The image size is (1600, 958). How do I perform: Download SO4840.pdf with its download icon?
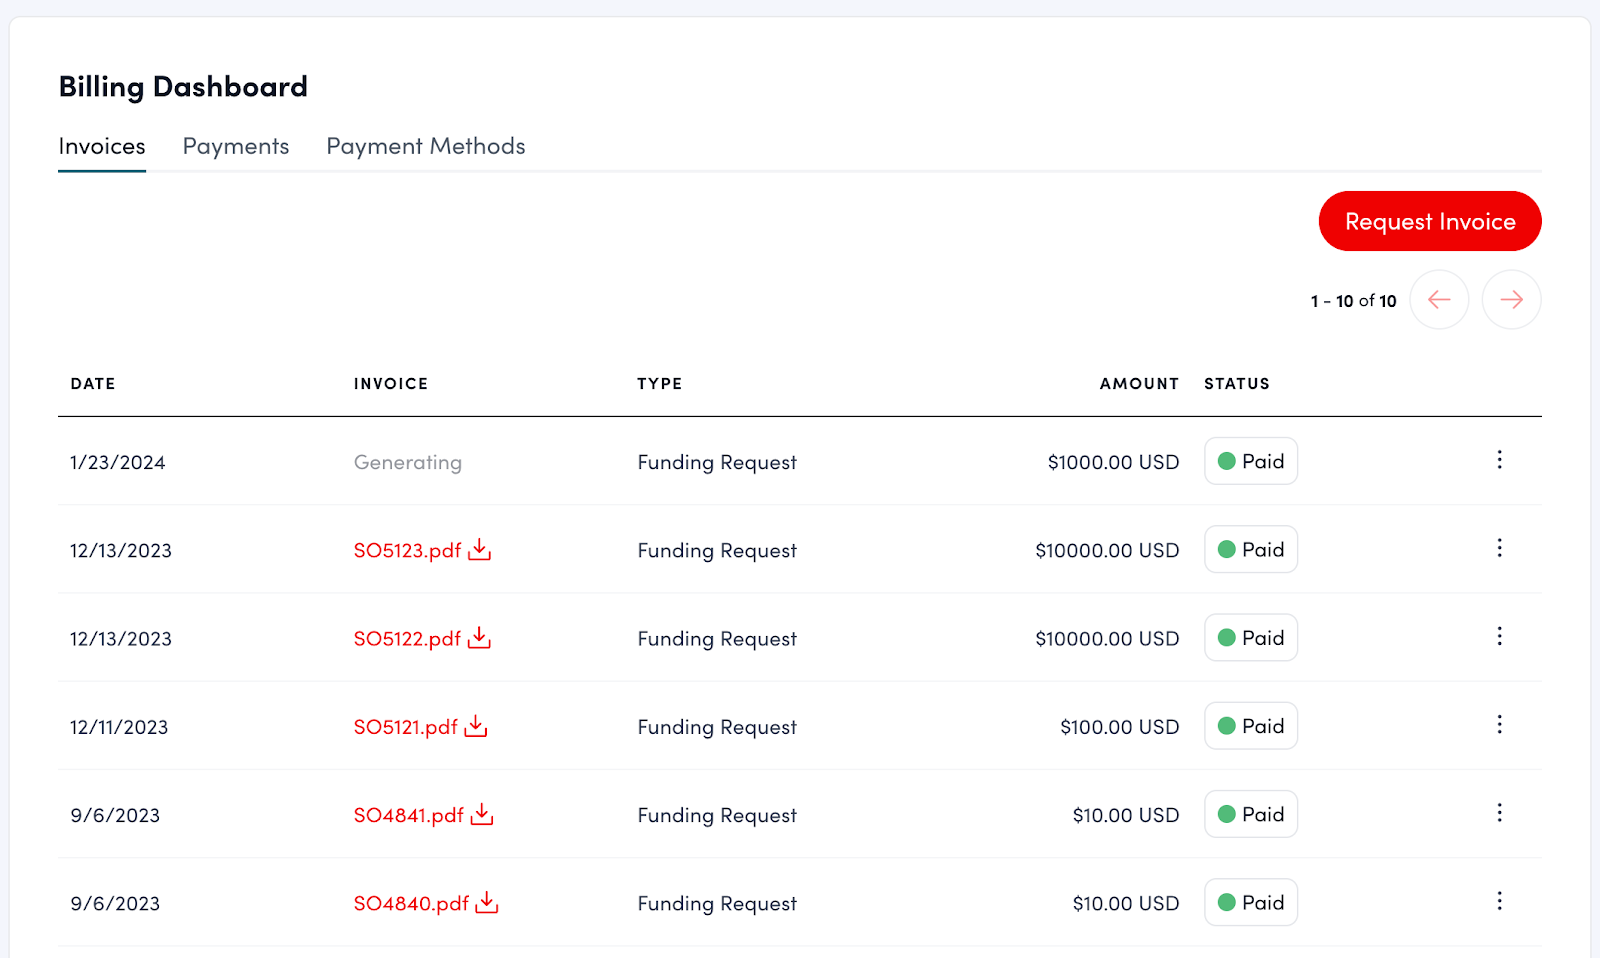click(x=487, y=902)
